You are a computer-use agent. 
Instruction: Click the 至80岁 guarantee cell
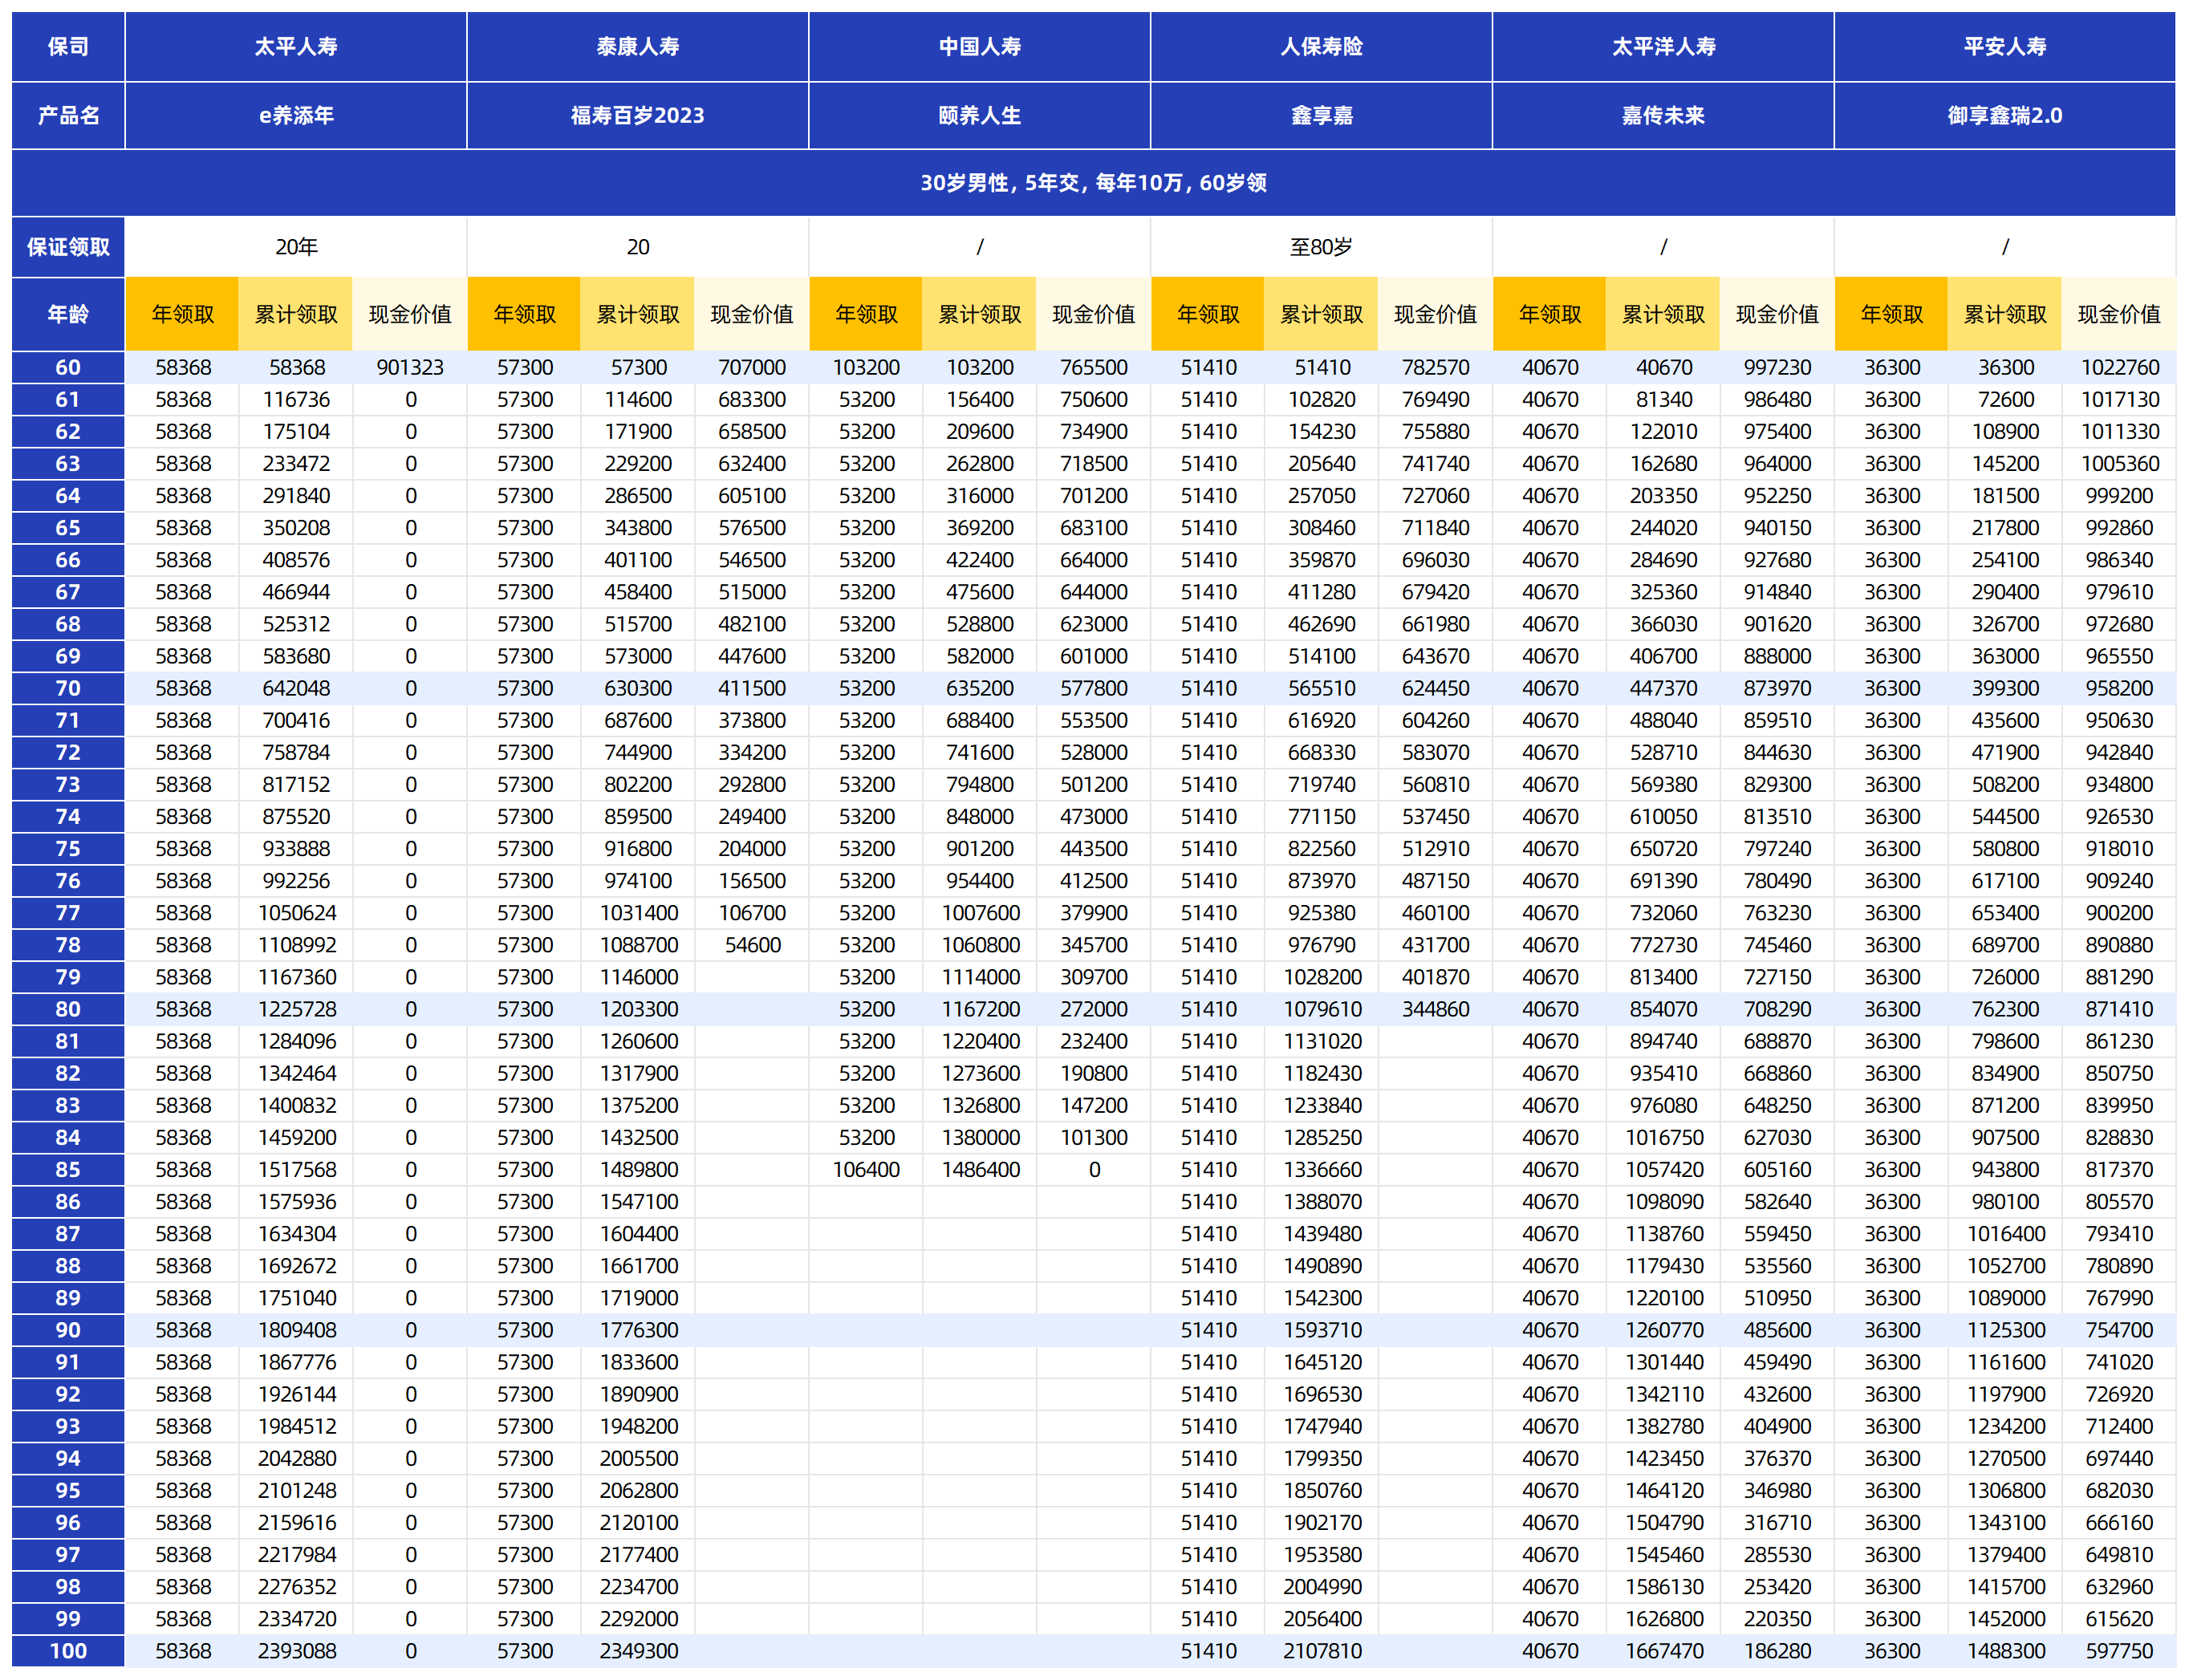point(1321,246)
